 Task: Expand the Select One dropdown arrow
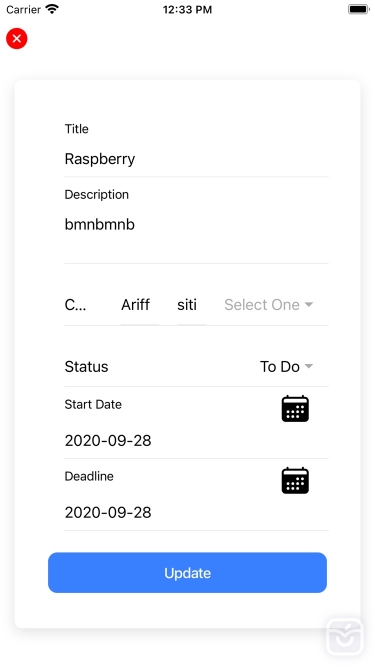coord(309,305)
